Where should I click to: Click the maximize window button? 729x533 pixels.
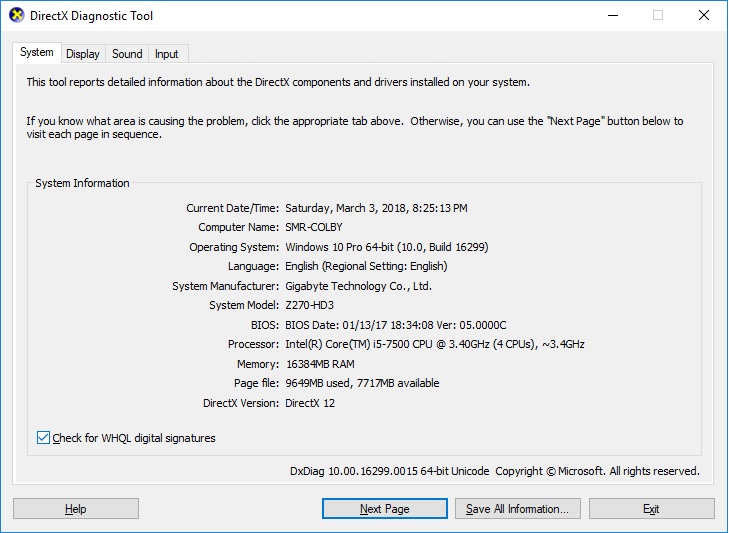point(658,16)
